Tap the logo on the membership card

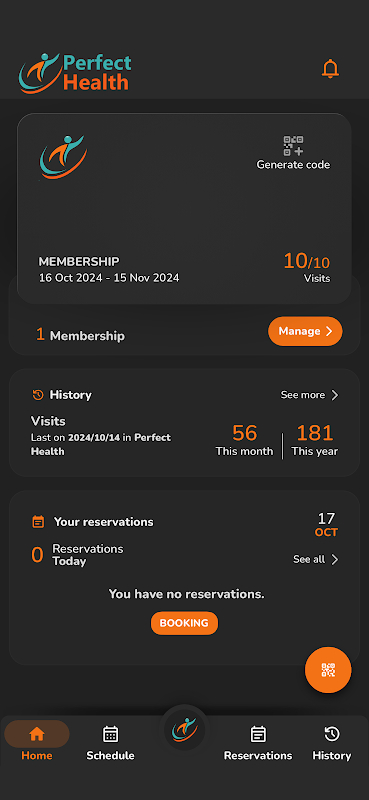[63, 157]
